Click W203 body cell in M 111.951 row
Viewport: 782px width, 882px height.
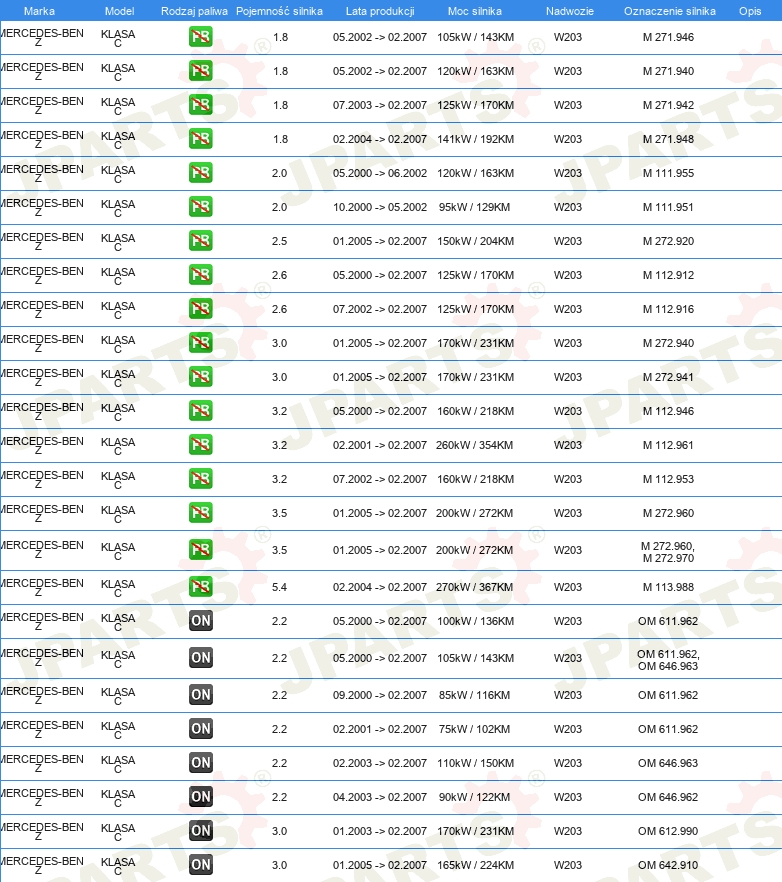[568, 207]
